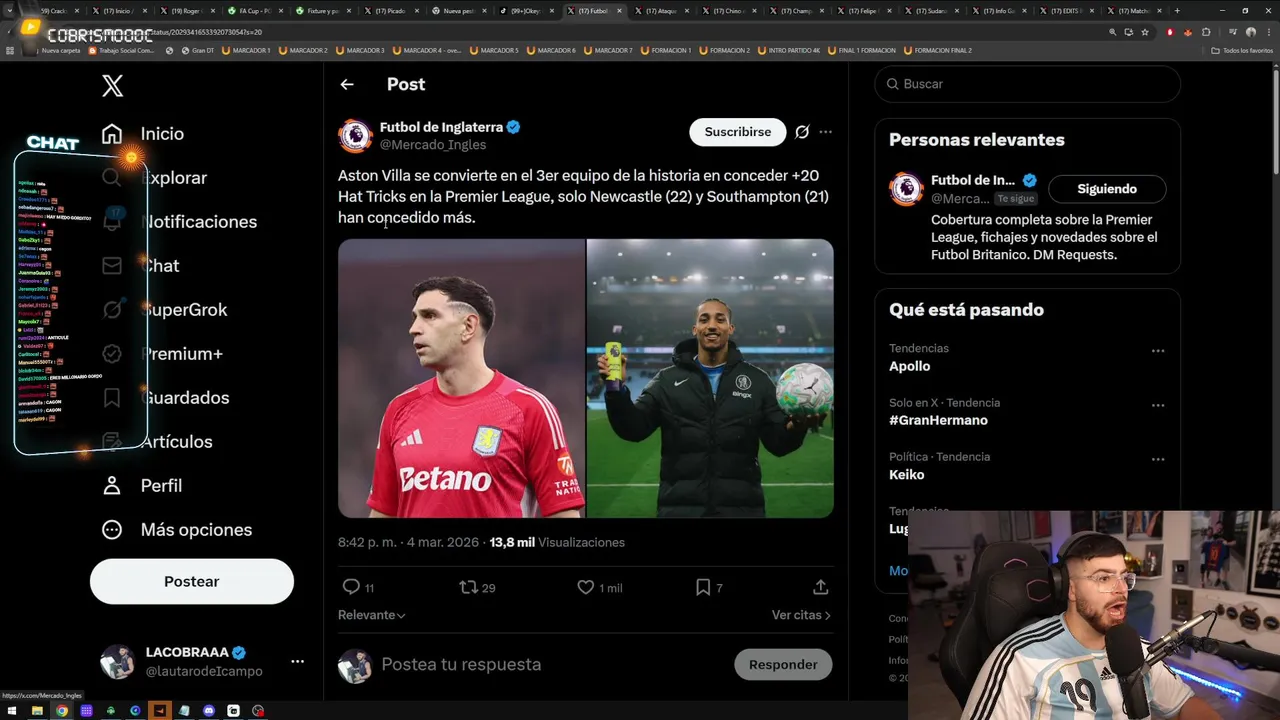Open File Explorer in taskbar

tap(37, 711)
